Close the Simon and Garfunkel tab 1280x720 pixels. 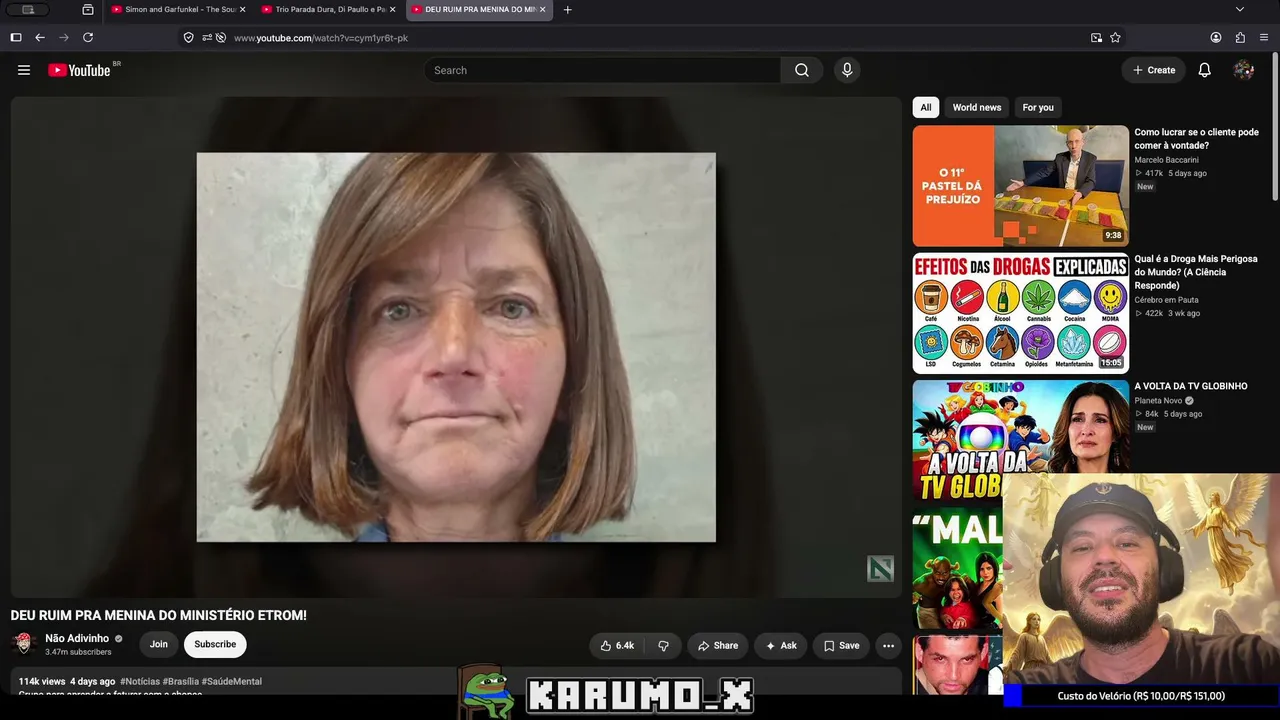pos(242,10)
